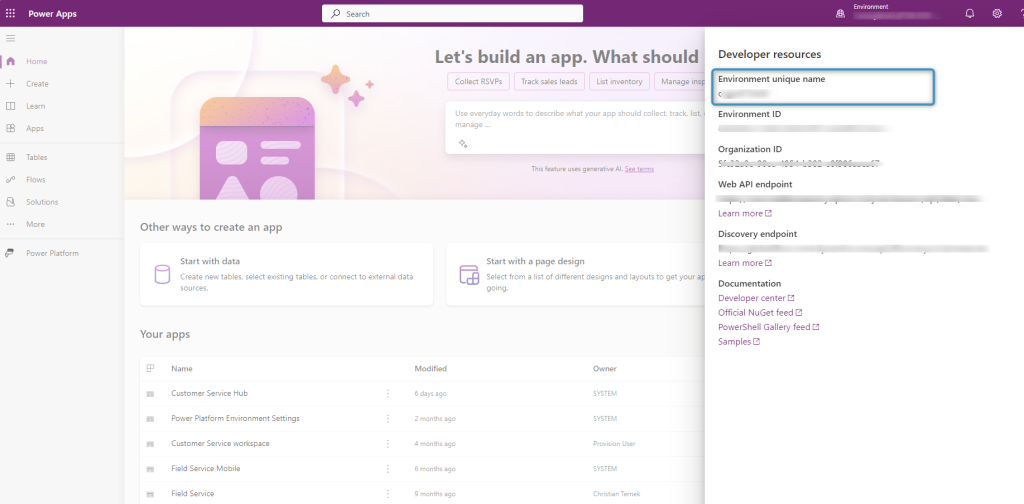Open the Official NuGet feed link
Screen dimensions: 1024x504
tap(760, 313)
